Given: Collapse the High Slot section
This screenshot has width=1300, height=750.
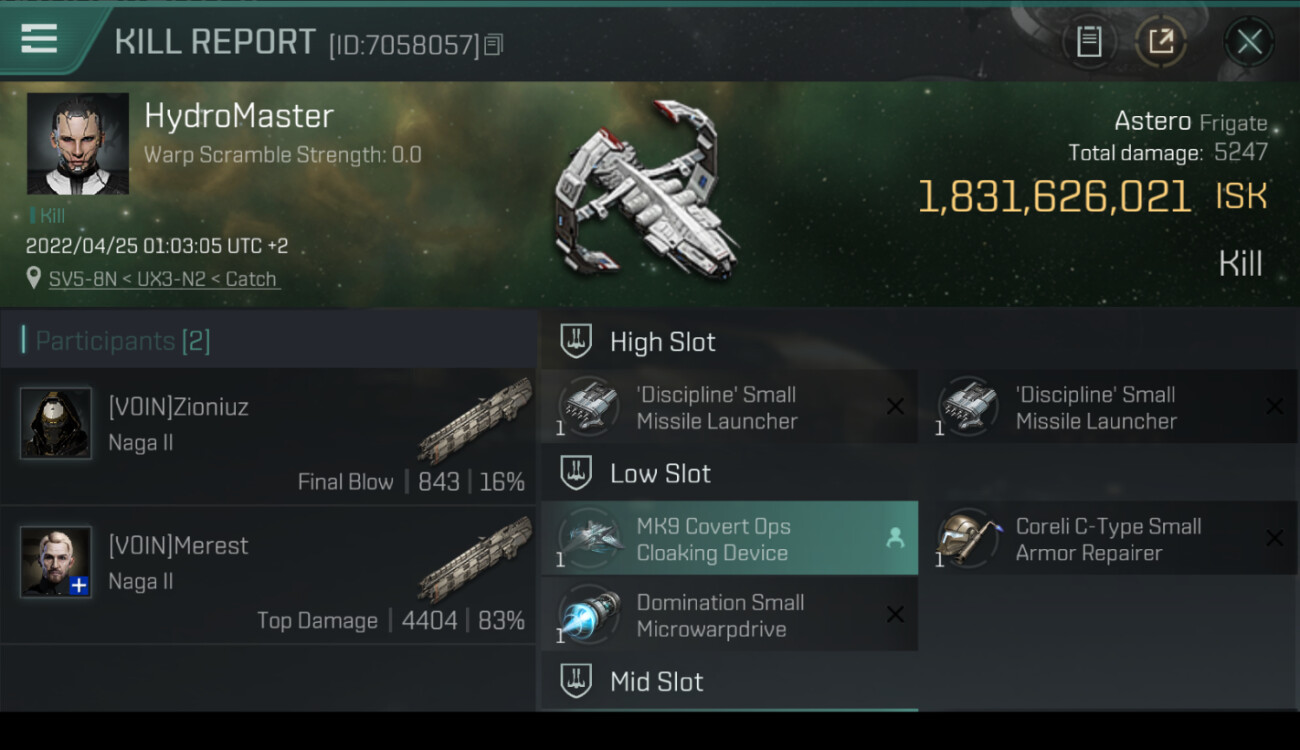Looking at the screenshot, I should (x=920, y=342).
